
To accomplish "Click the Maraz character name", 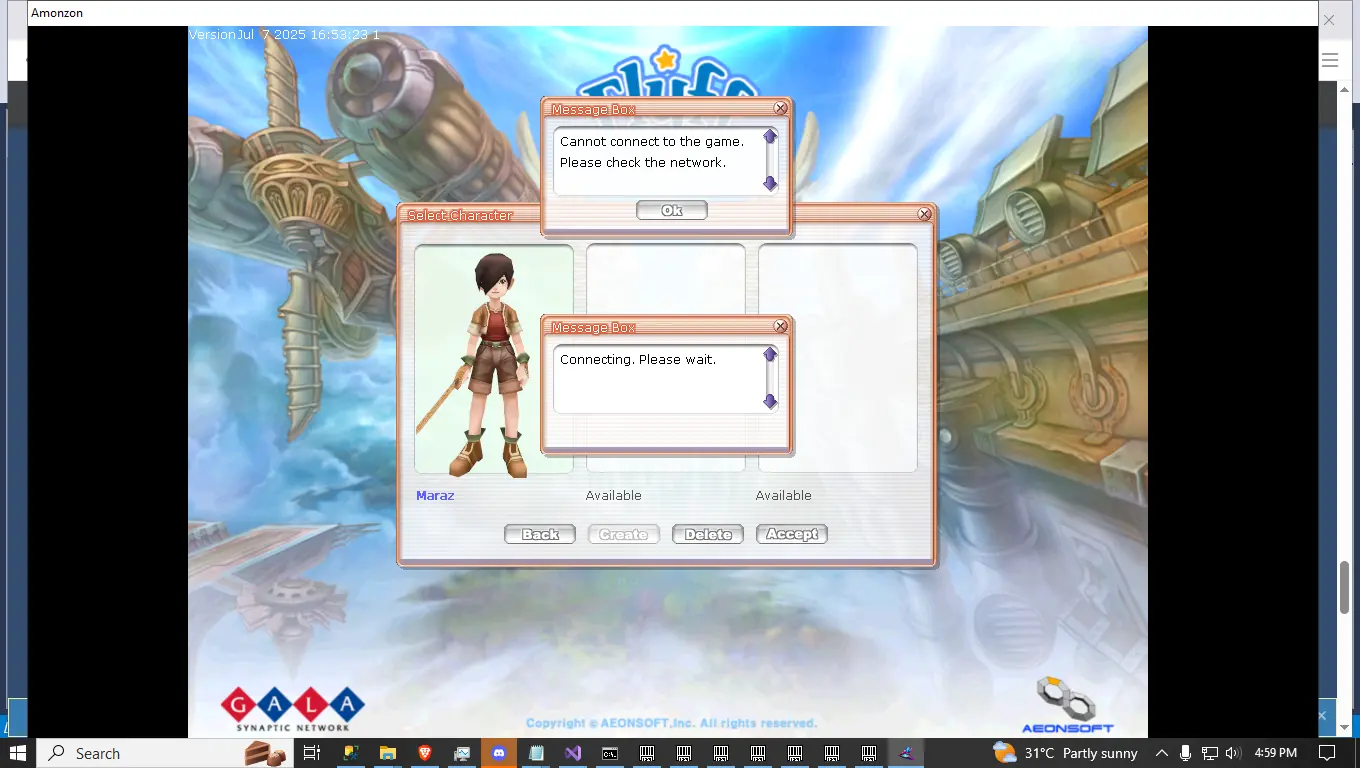I will pos(435,495).
